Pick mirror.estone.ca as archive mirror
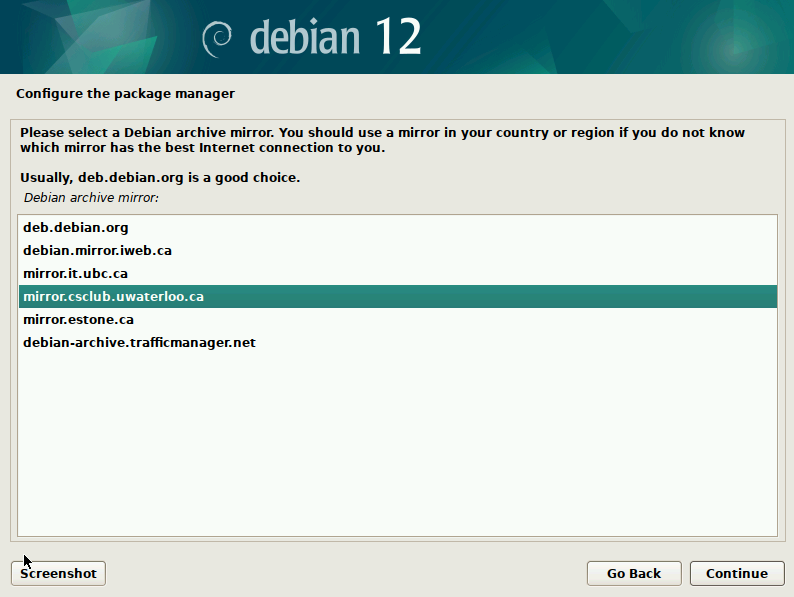 398,320
